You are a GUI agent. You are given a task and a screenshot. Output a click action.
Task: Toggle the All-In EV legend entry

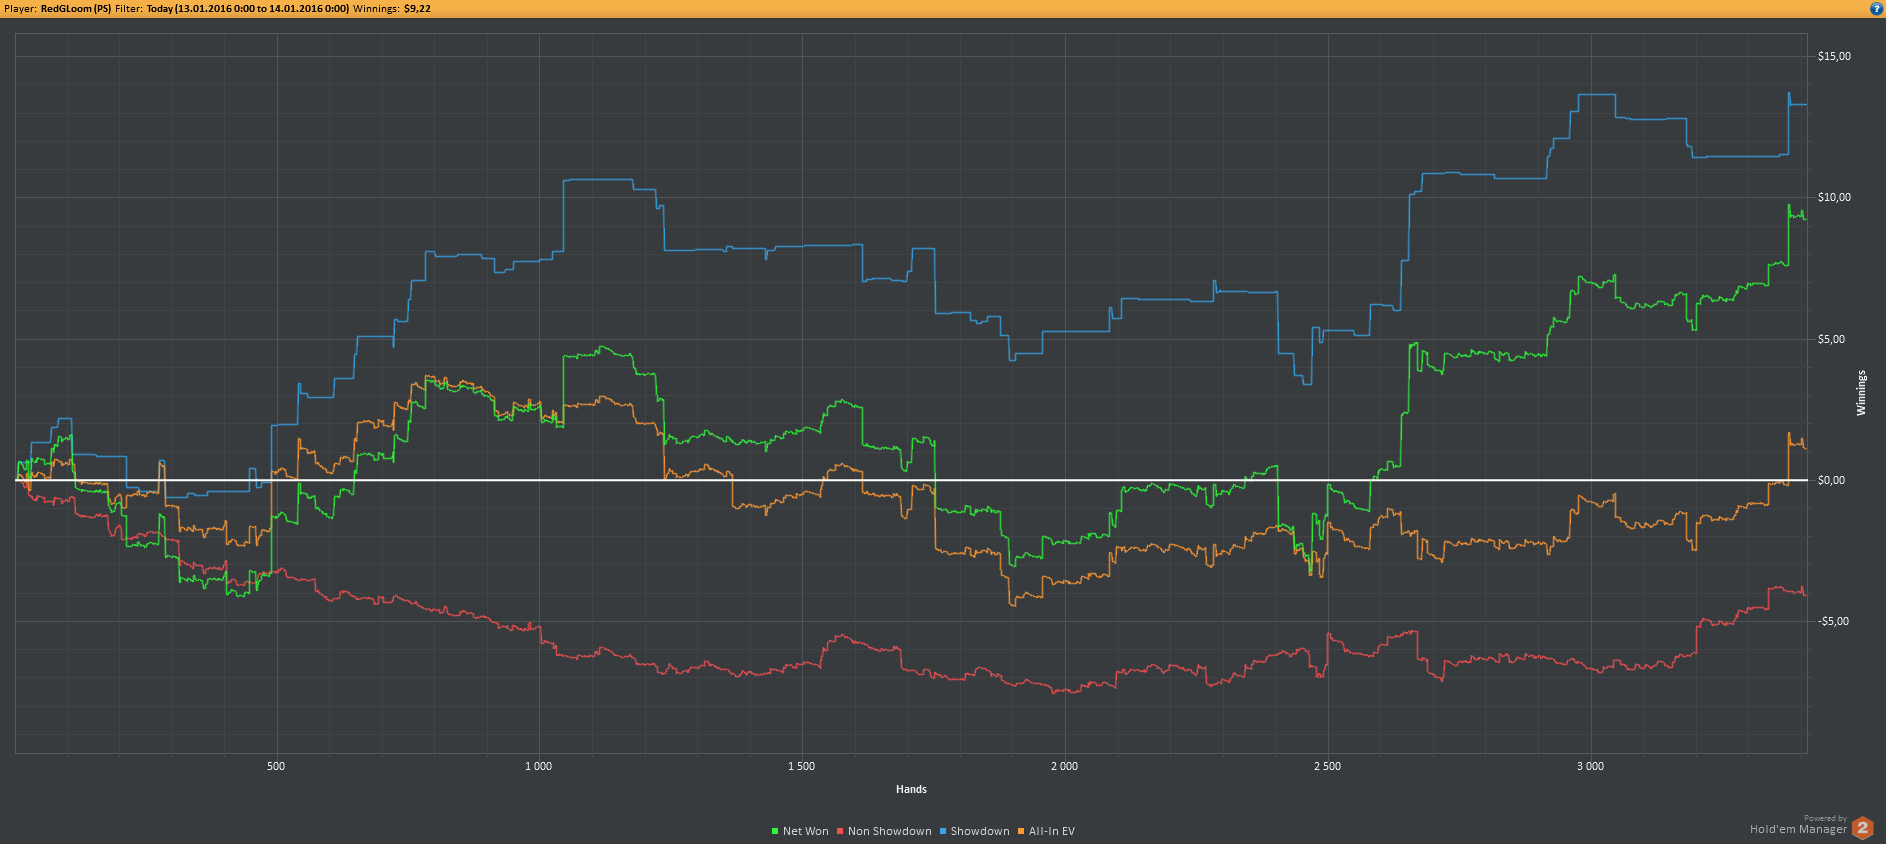(x=1046, y=831)
